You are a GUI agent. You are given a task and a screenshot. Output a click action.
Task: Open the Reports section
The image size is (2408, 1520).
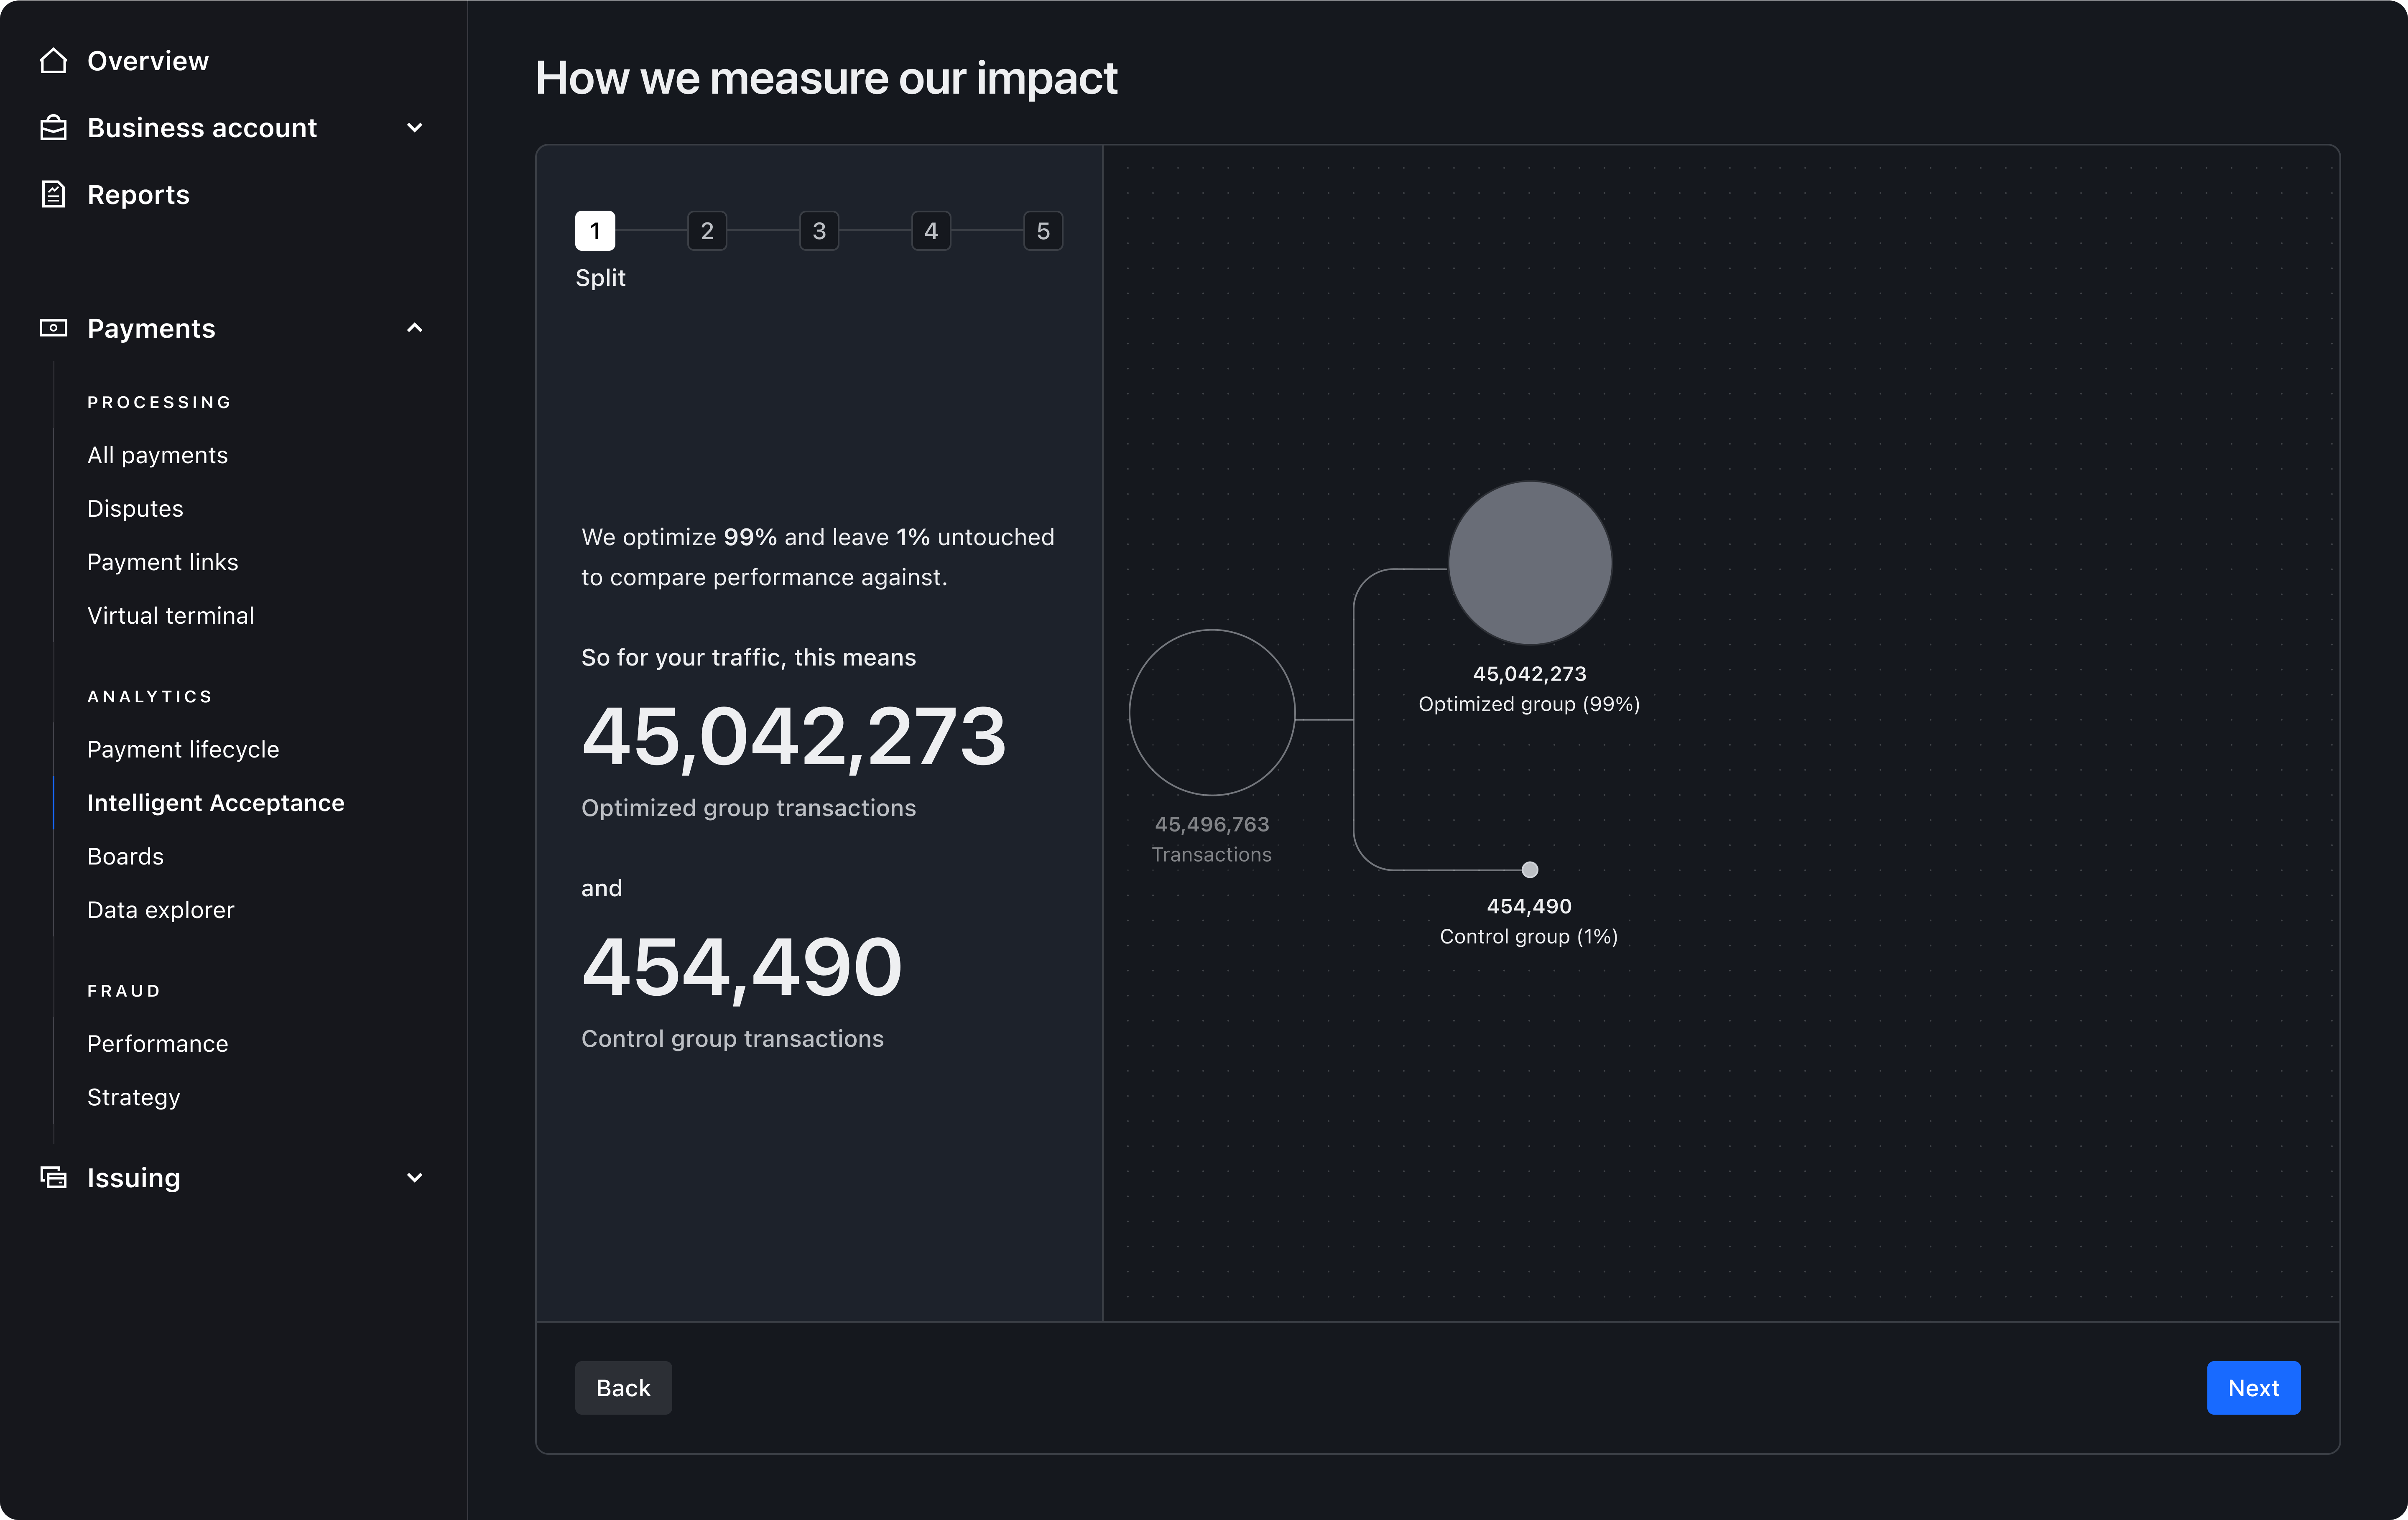(138, 194)
